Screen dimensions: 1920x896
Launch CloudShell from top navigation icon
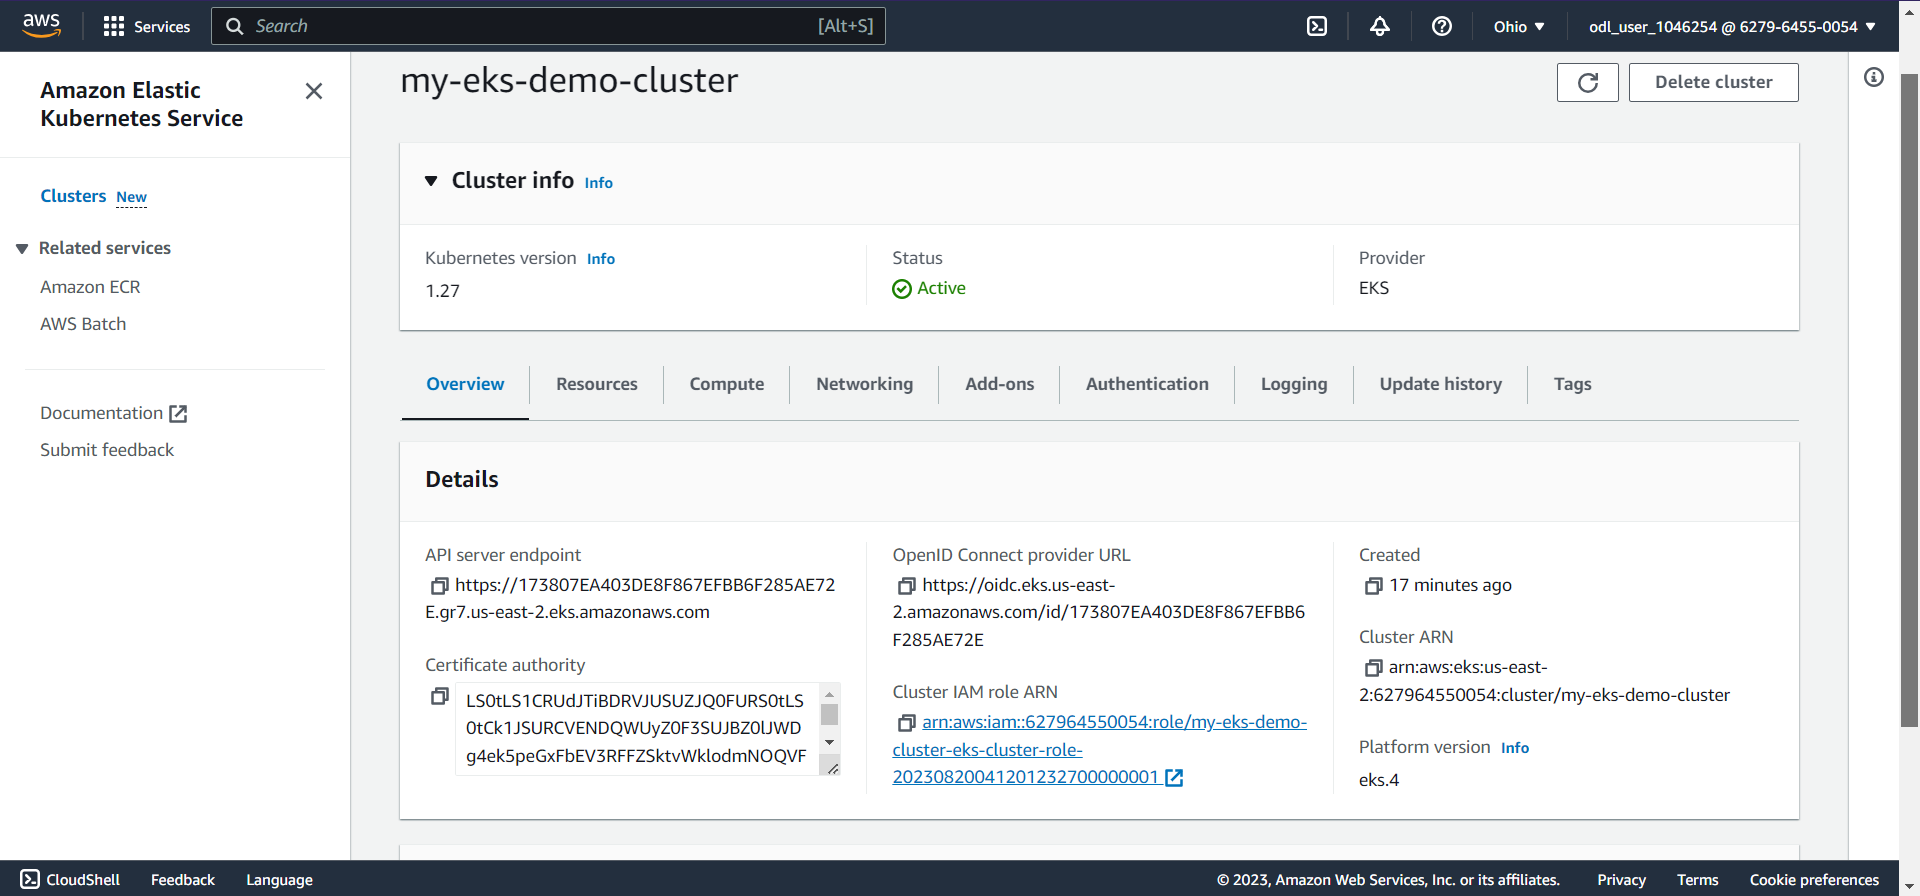point(1317,26)
